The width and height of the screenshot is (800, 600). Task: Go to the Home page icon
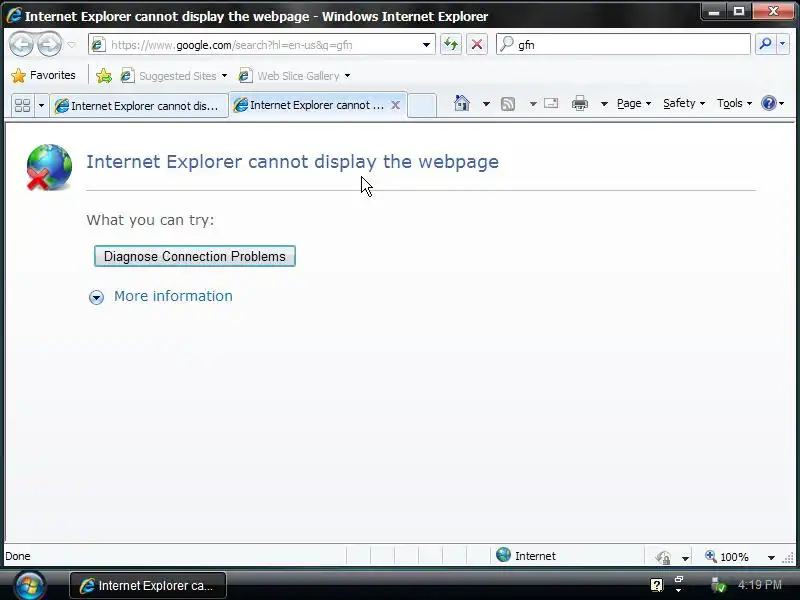(462, 104)
